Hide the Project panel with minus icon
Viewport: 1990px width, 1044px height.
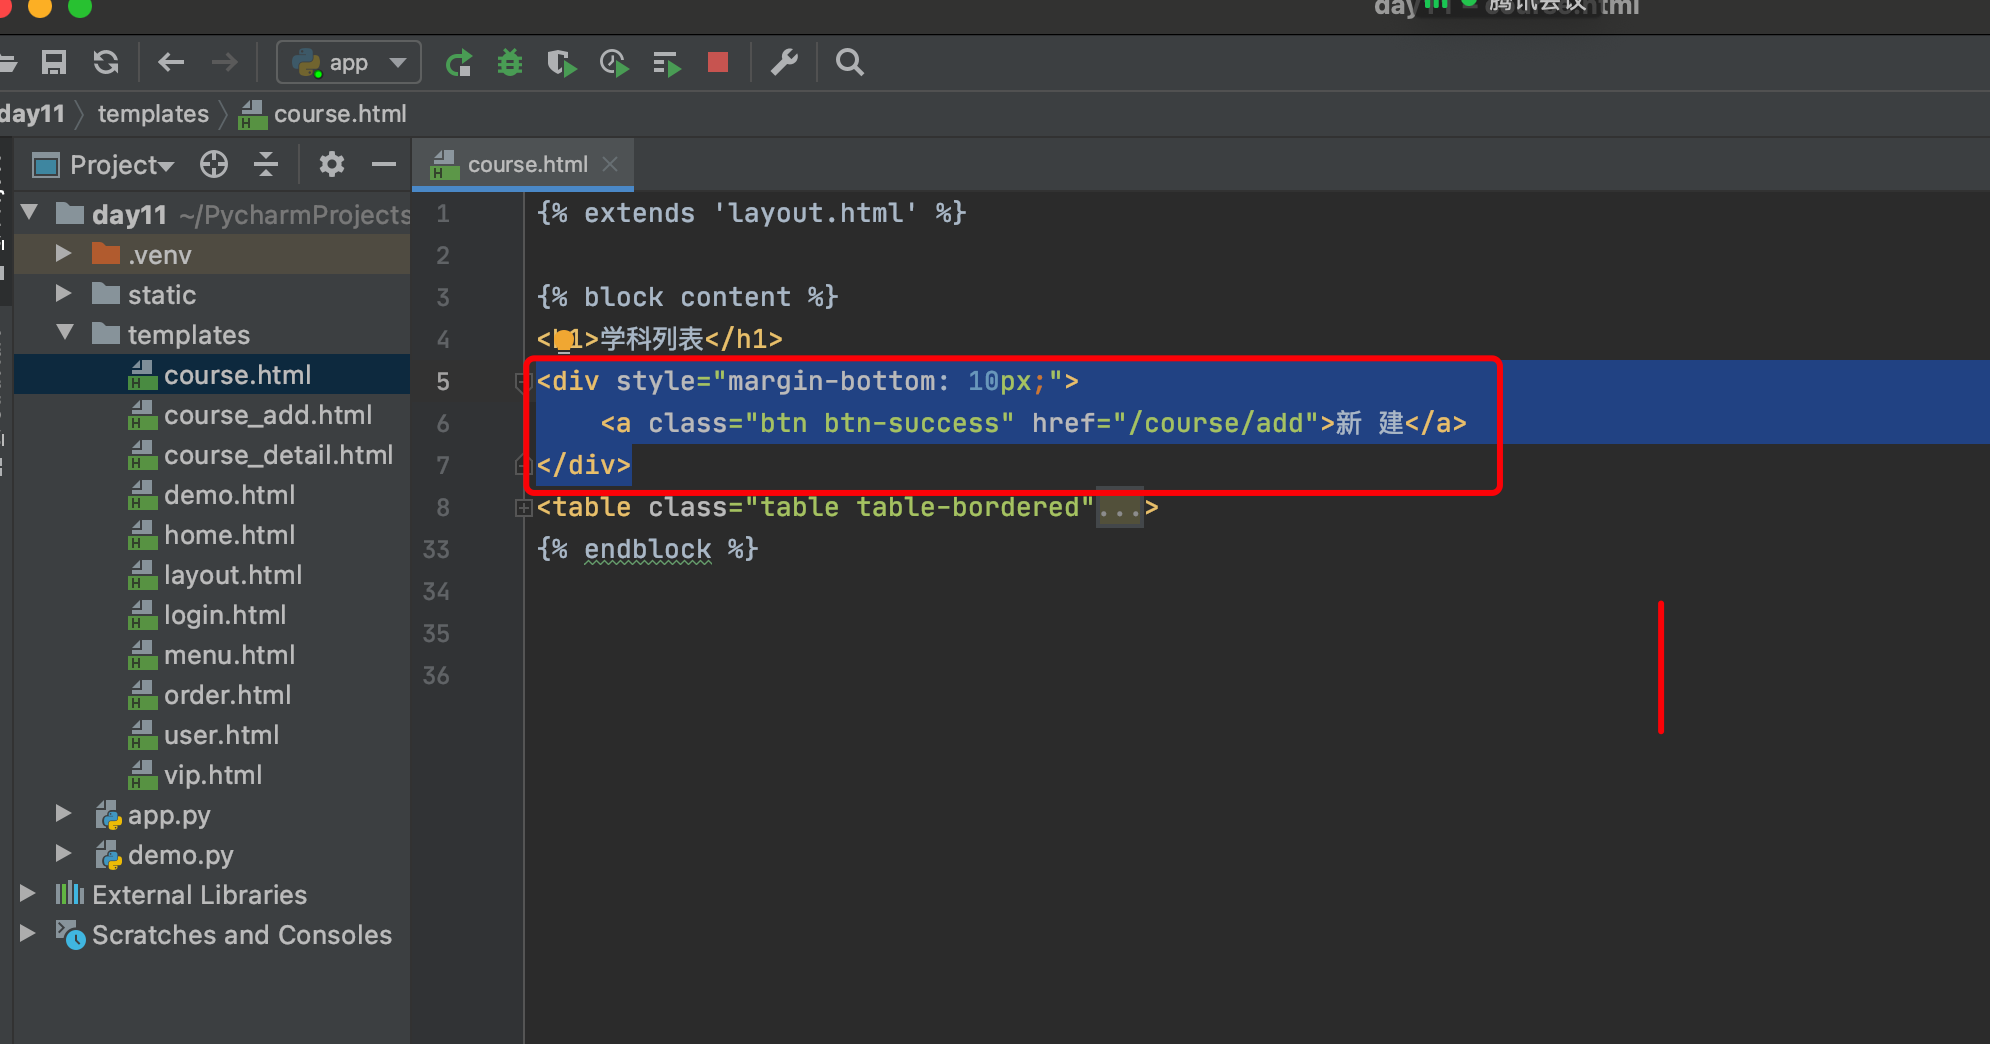pyautogui.click(x=384, y=164)
